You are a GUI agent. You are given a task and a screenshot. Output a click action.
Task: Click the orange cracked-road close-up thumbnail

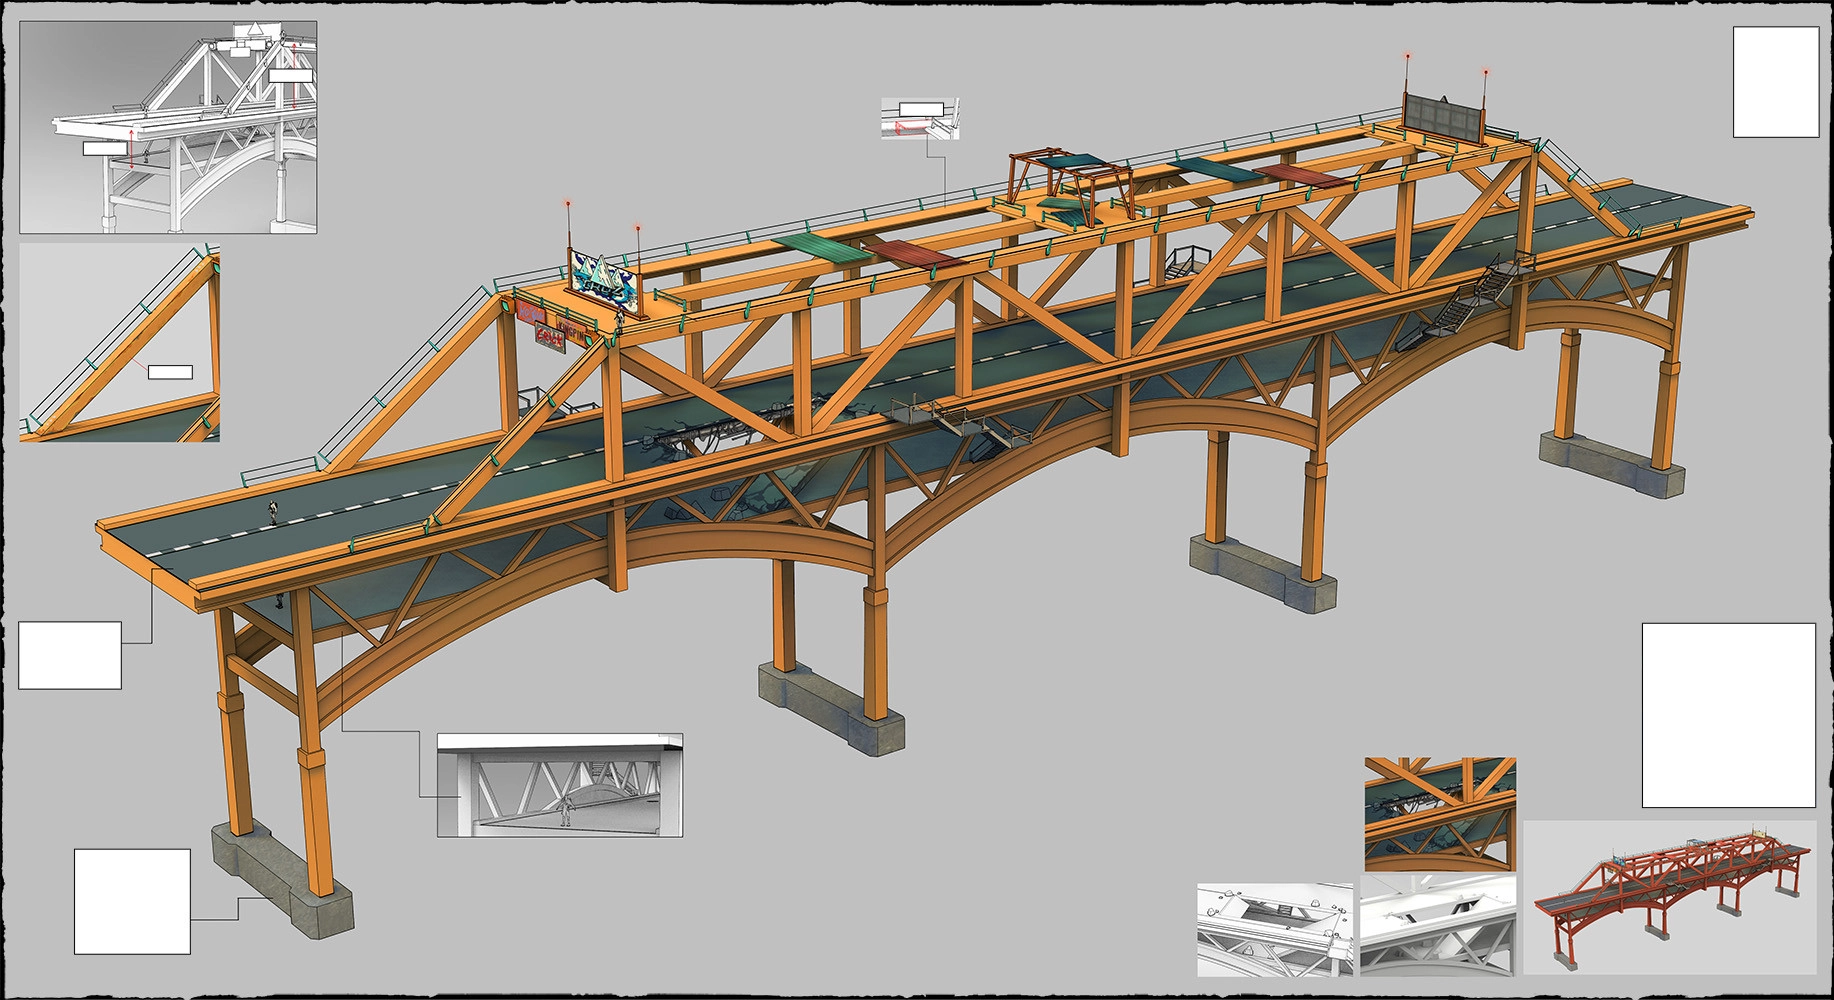(x=1440, y=814)
